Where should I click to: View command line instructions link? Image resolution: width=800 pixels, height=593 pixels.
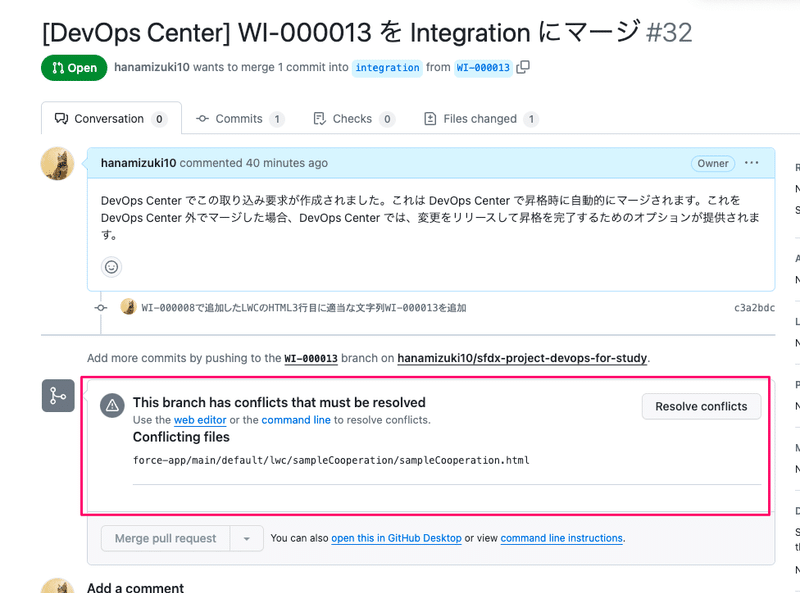click(x=561, y=538)
